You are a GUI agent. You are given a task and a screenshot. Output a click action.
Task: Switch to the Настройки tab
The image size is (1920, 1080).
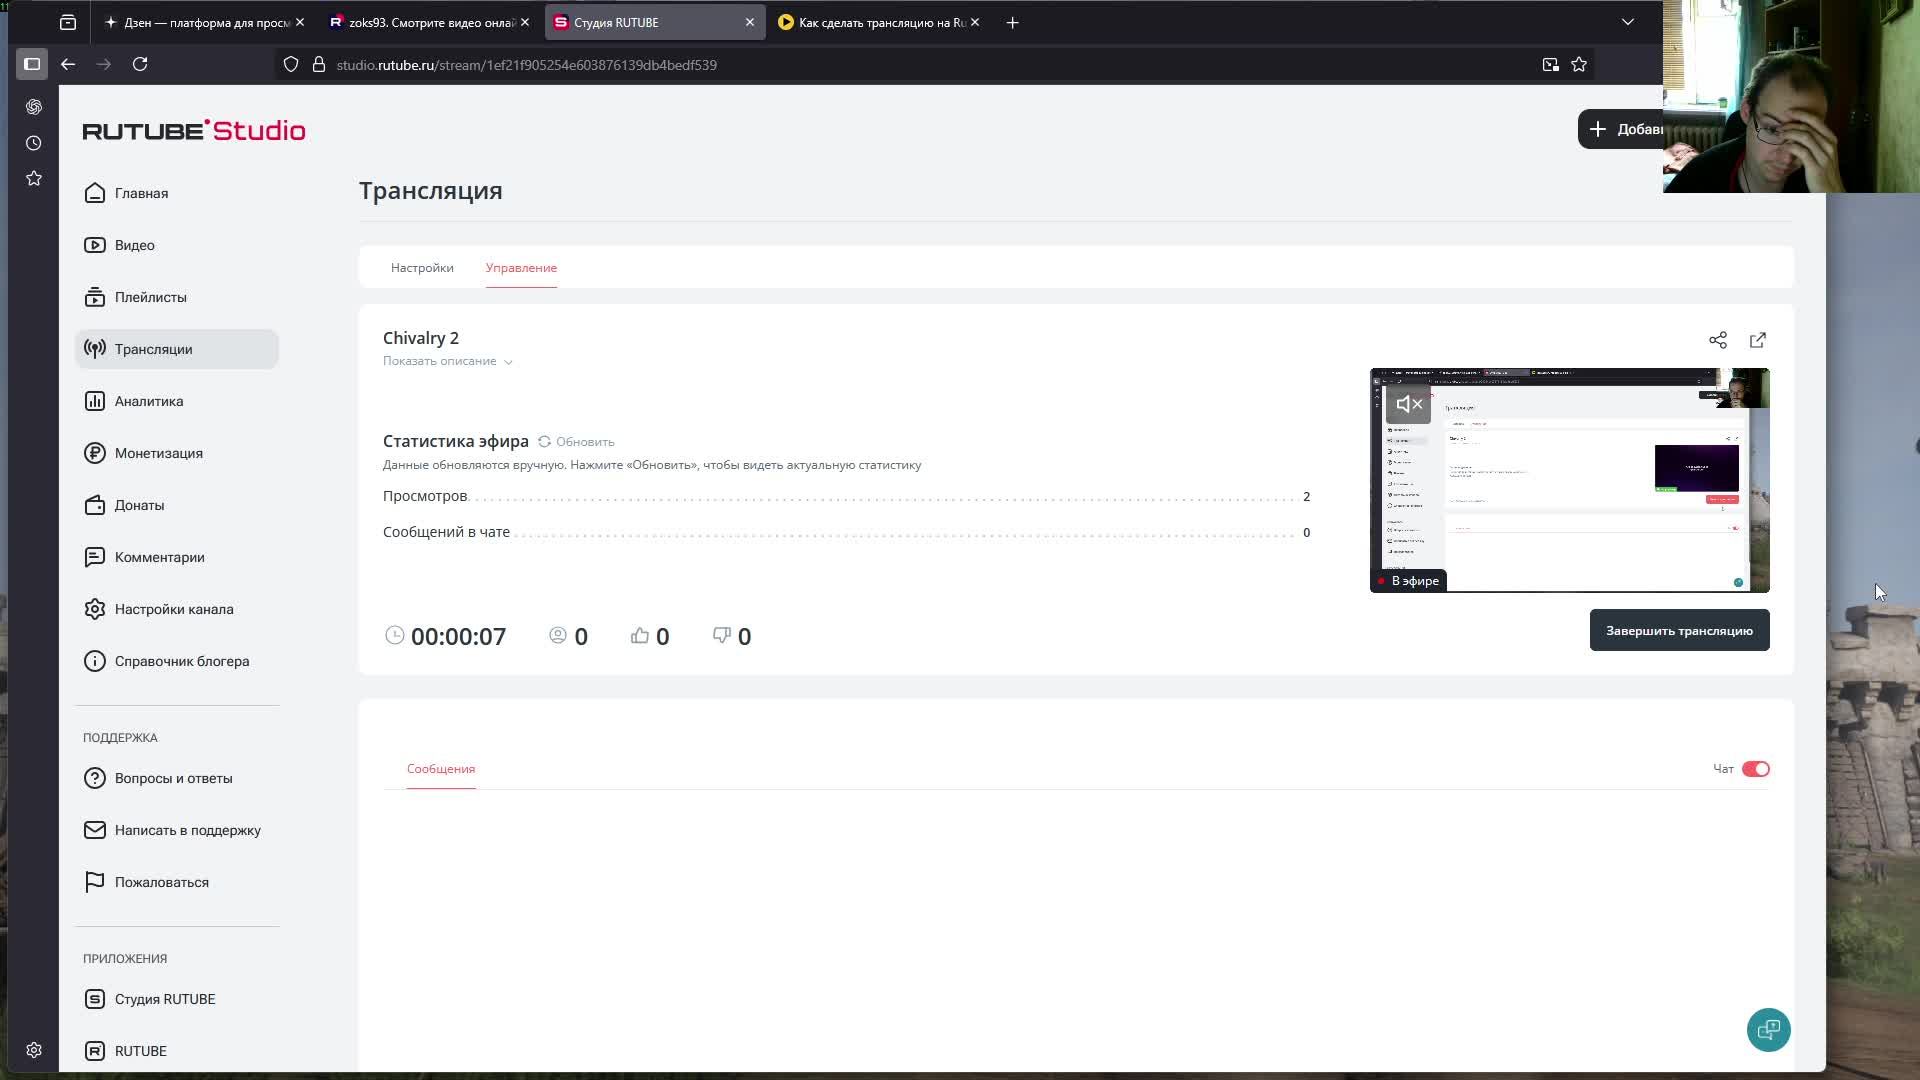click(422, 268)
